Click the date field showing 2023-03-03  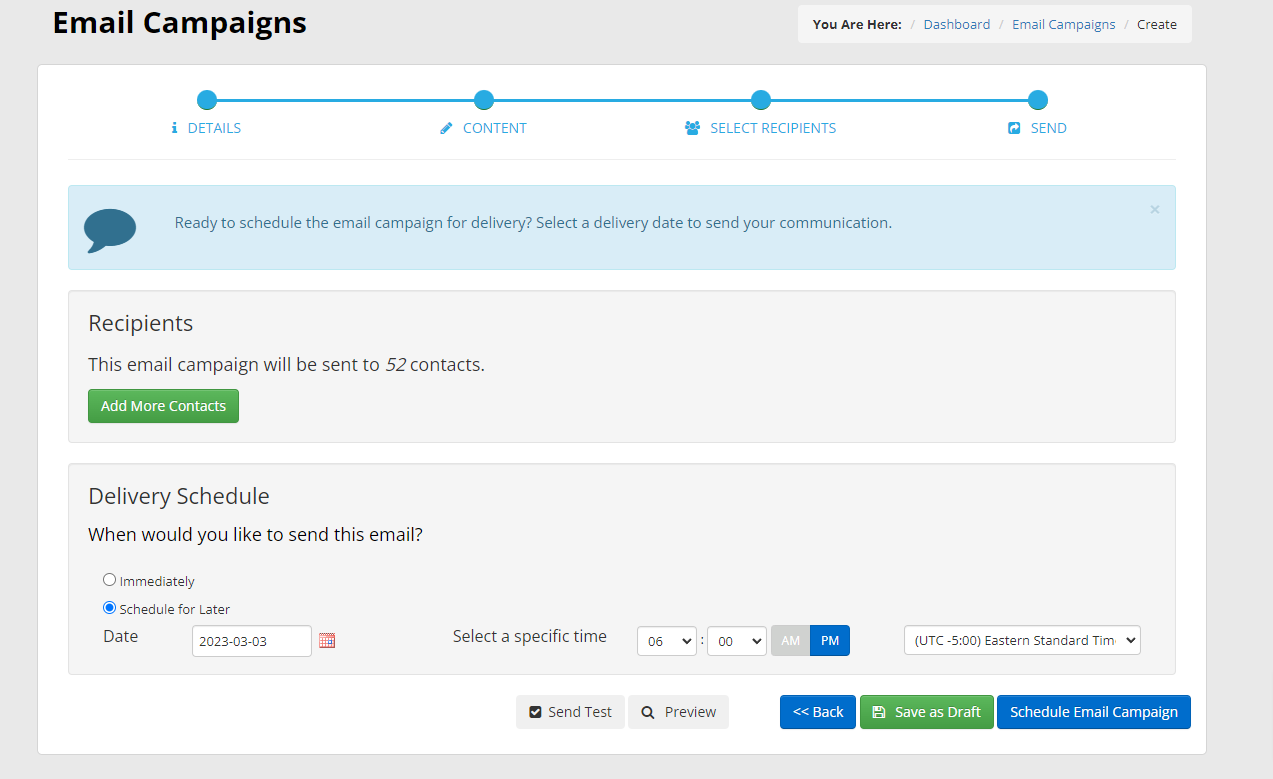pyautogui.click(x=252, y=641)
